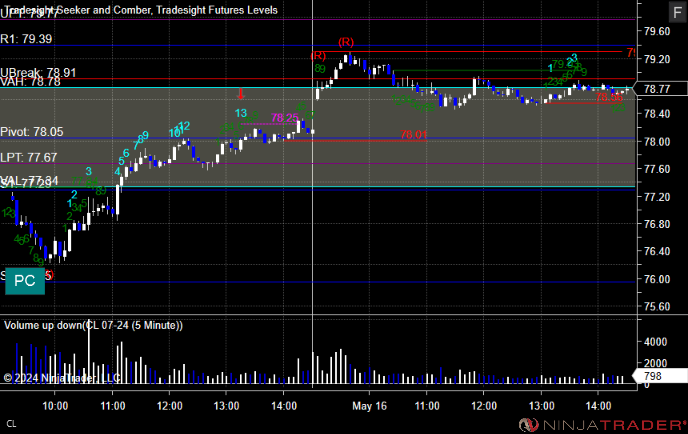Click the red 78.55 price annotation
Image resolution: width=688 pixels, height=434 pixels.
609,97
